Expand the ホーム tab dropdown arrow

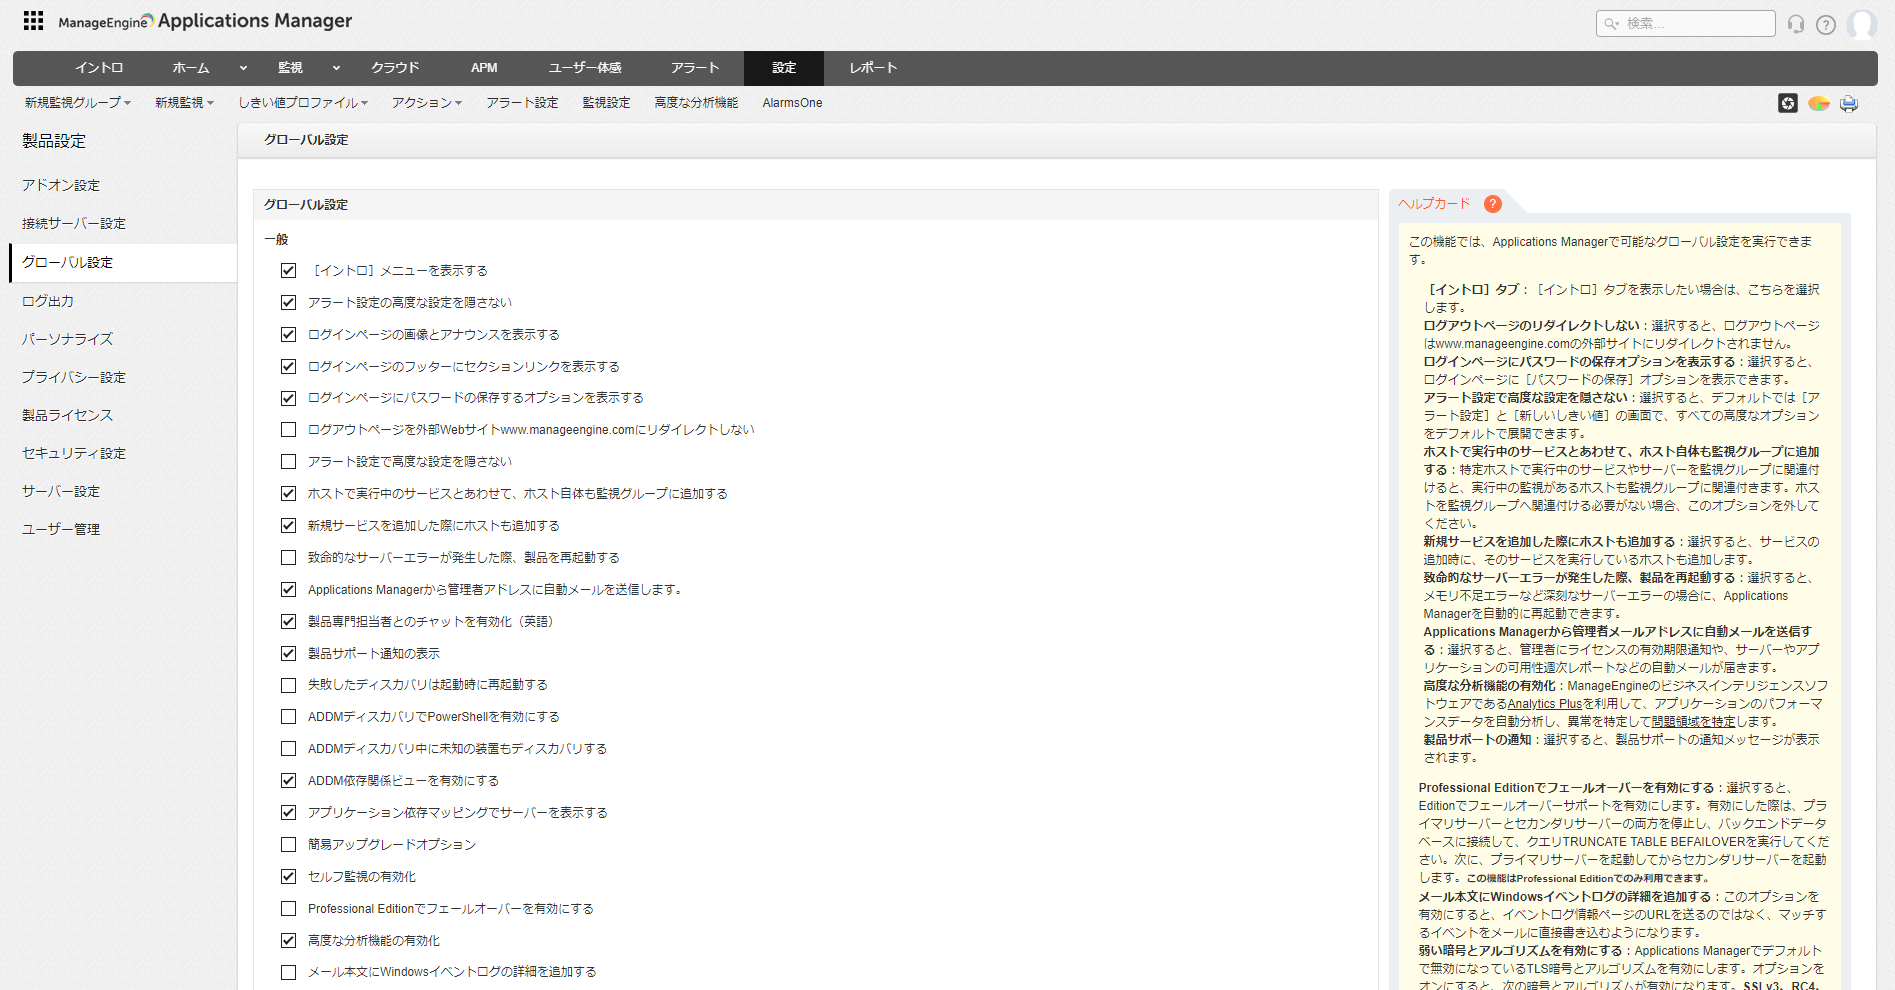coord(243,68)
